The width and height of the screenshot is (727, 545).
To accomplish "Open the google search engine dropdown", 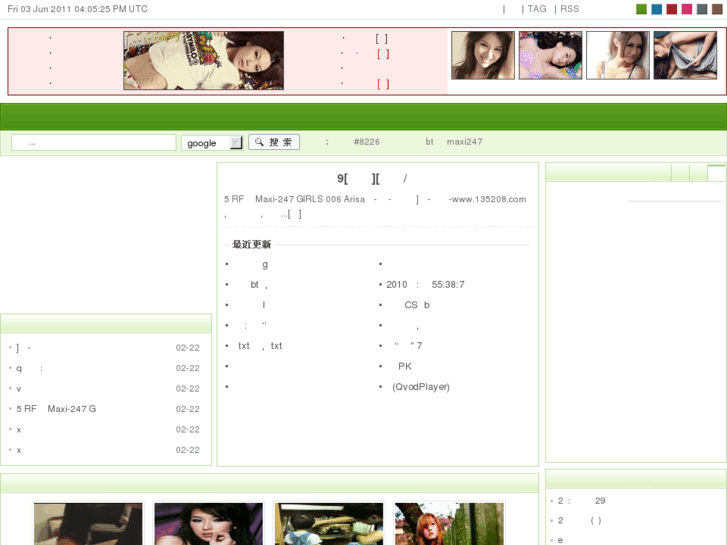I will [212, 143].
